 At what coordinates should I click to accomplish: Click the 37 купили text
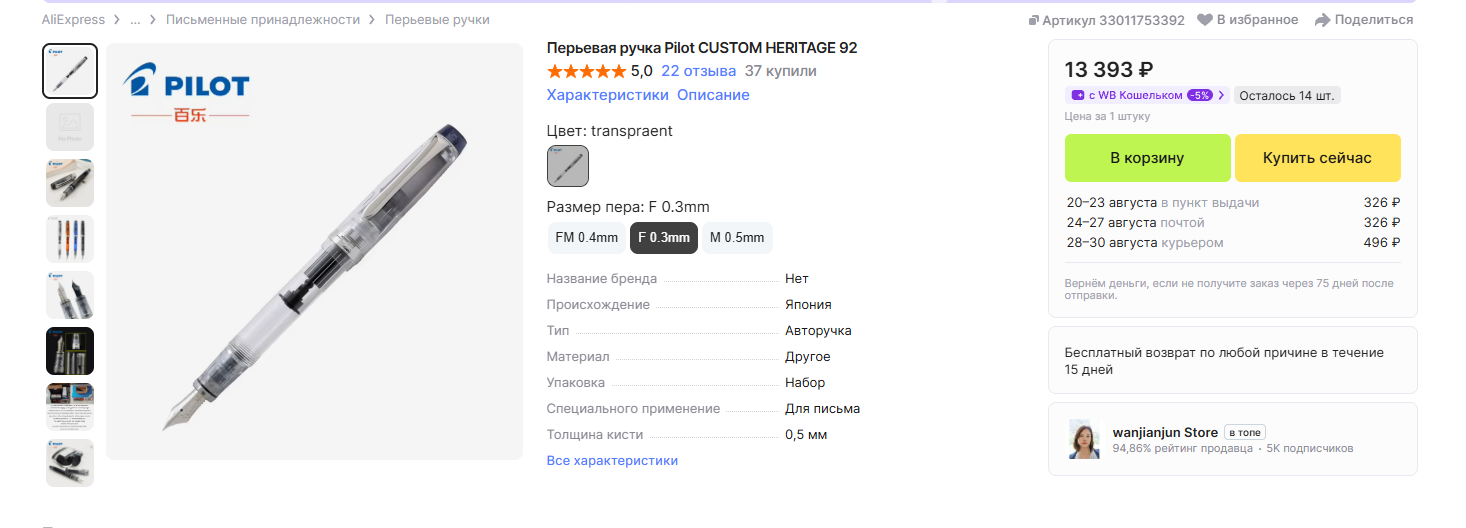[781, 71]
